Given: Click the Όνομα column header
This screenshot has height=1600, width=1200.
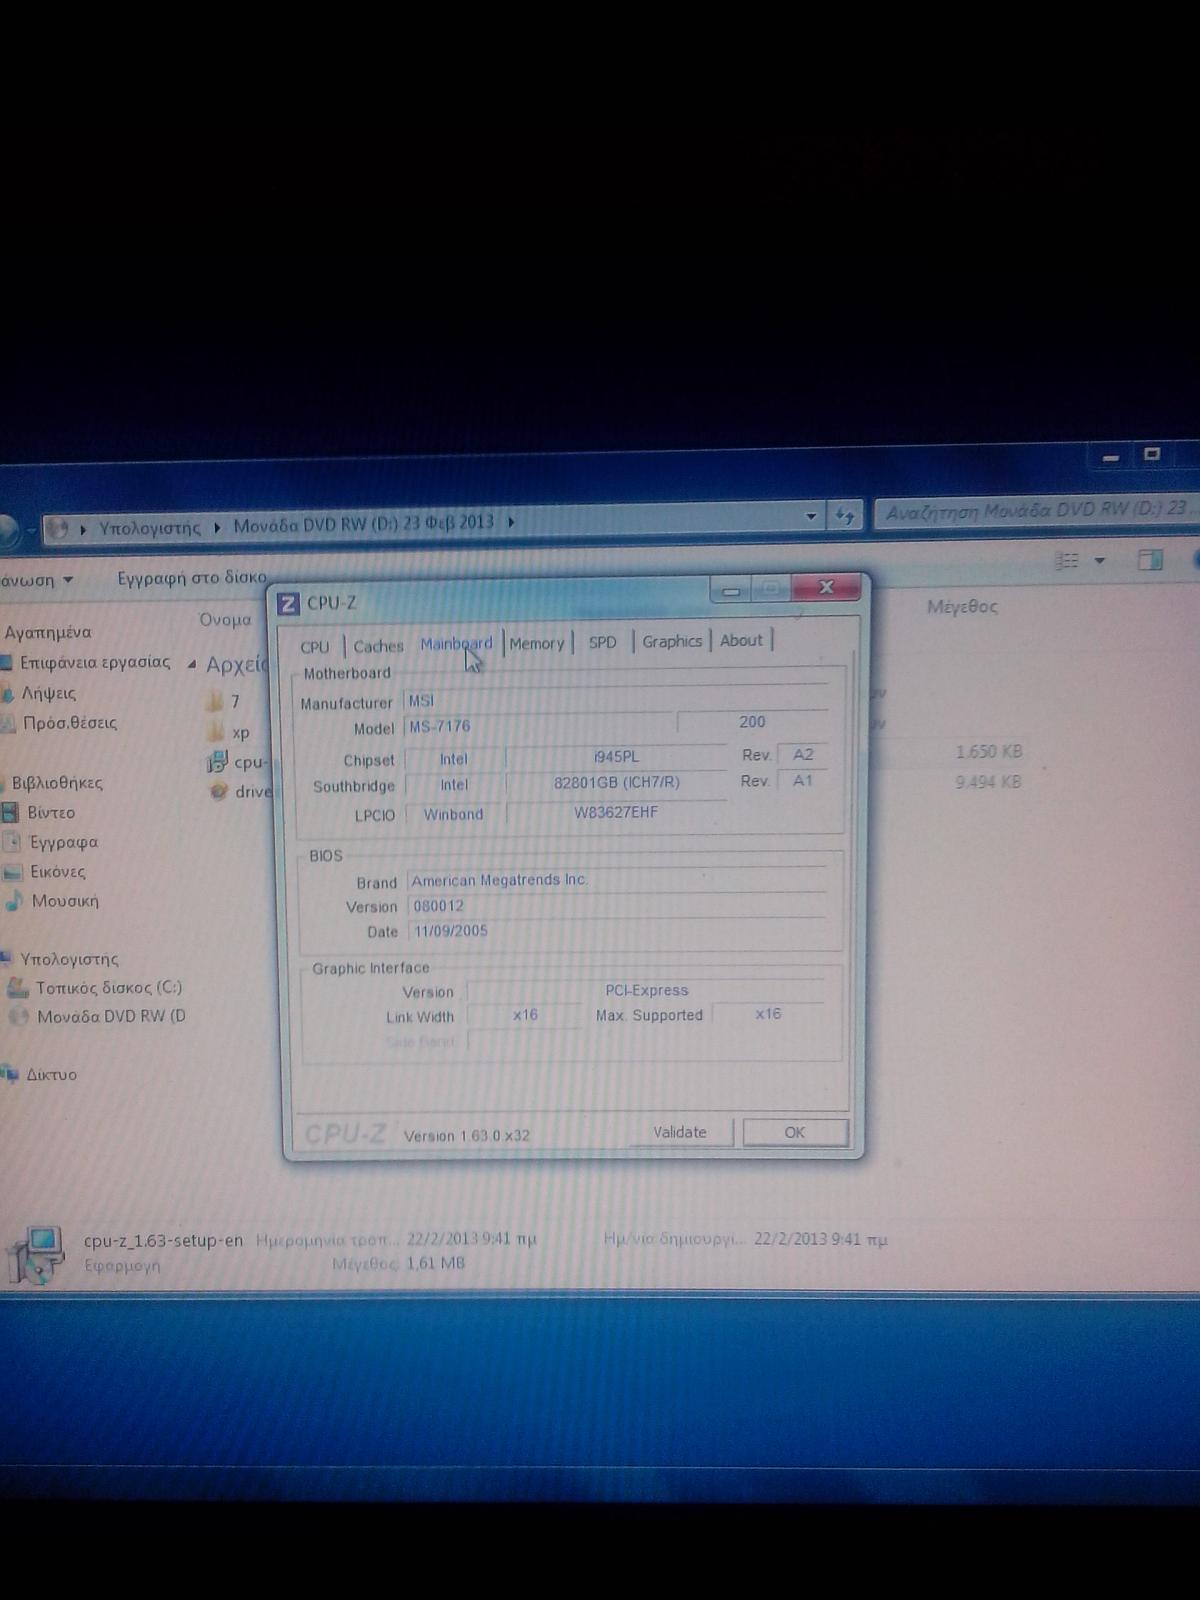Looking at the screenshot, I should tap(225, 620).
